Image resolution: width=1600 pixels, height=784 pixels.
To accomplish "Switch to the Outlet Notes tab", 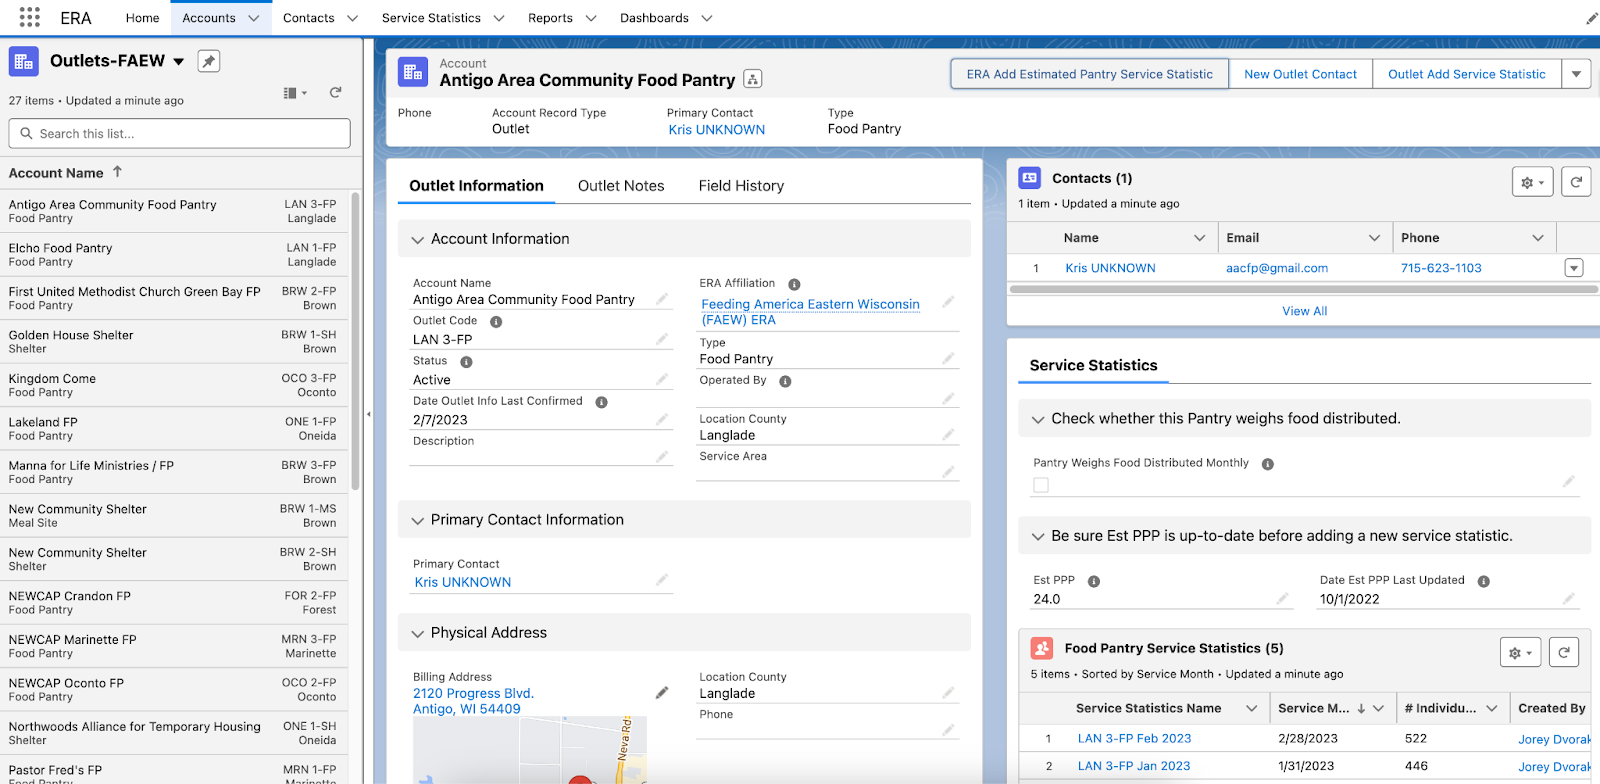I will [x=621, y=186].
